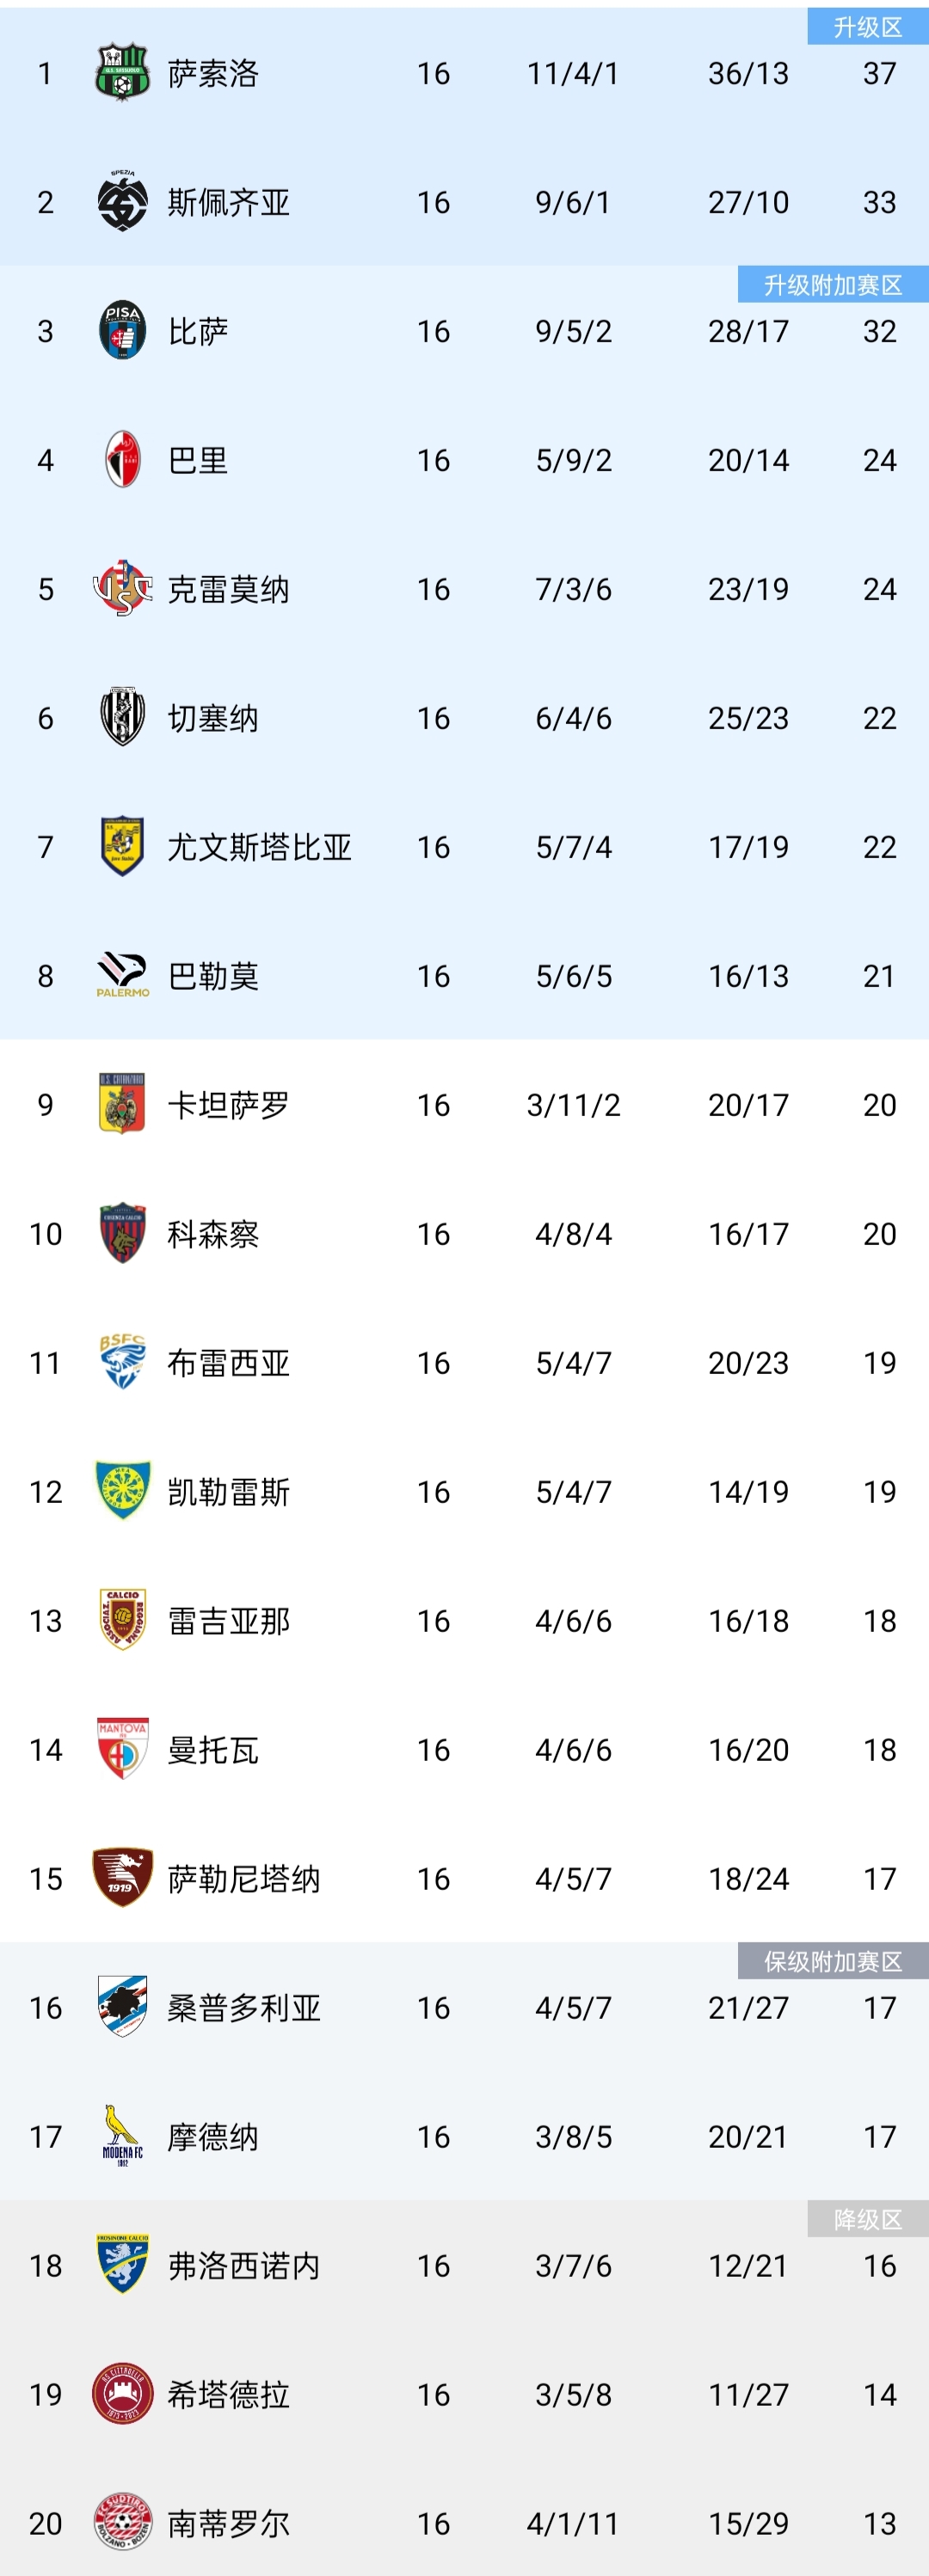Click the 降级区 relegation zone tag
Image resolution: width=929 pixels, height=2576 pixels.
[x=867, y=2219]
